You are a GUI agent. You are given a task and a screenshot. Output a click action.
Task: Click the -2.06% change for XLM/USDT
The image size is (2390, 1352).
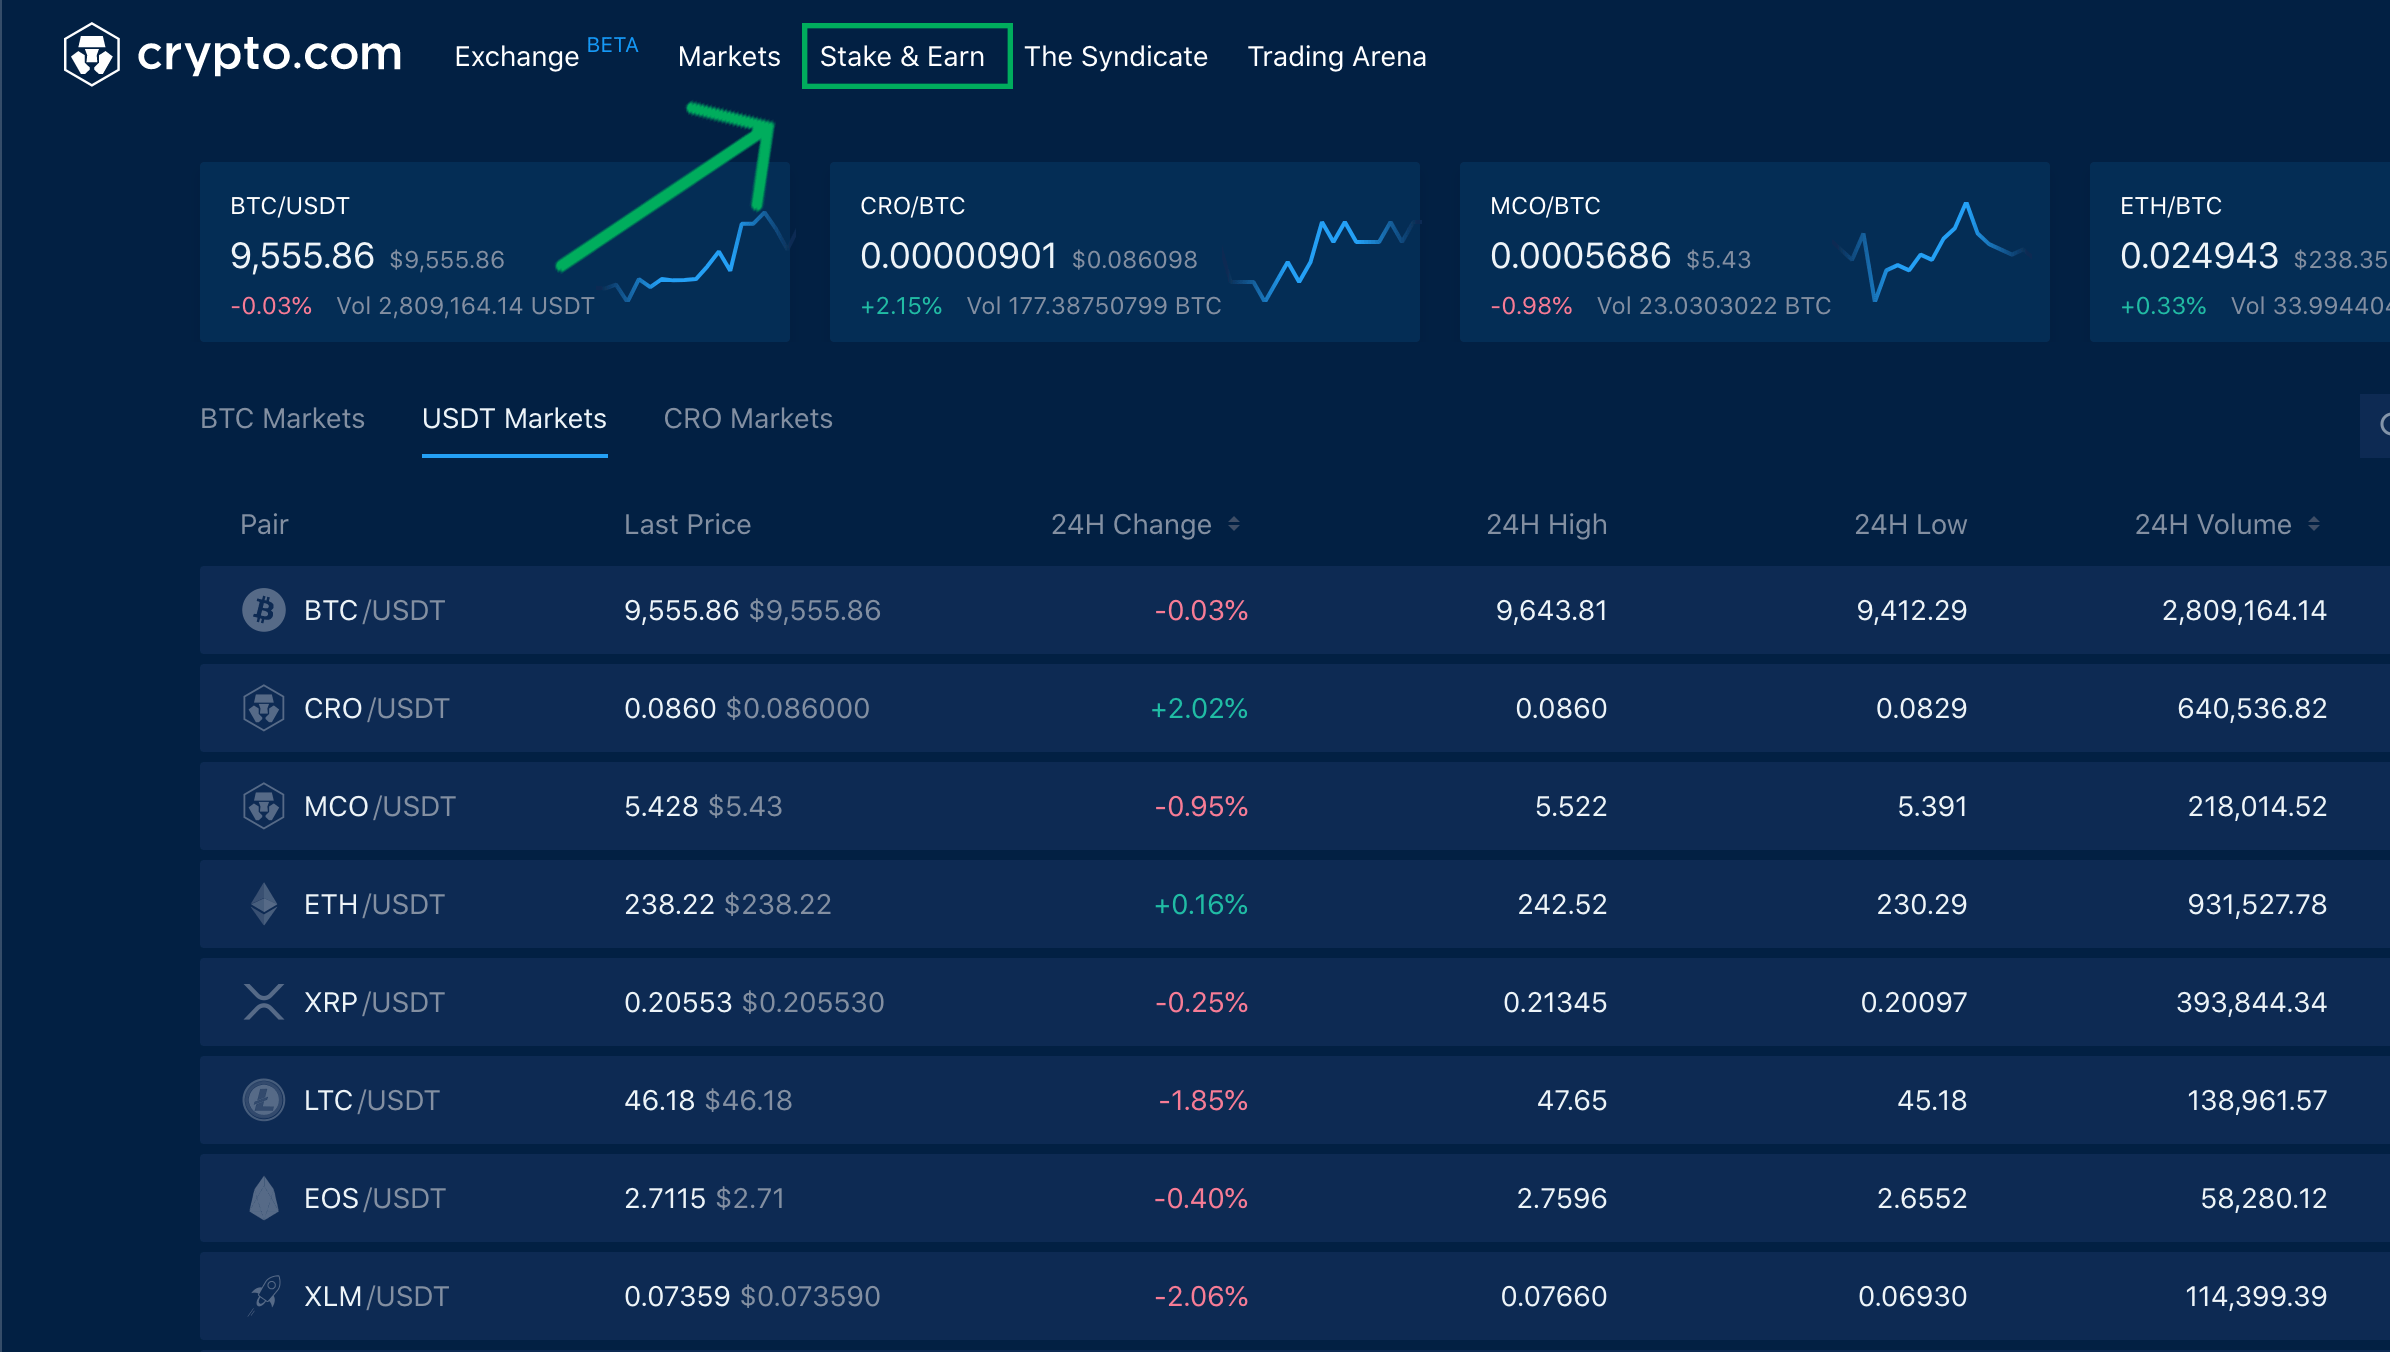click(x=1201, y=1296)
